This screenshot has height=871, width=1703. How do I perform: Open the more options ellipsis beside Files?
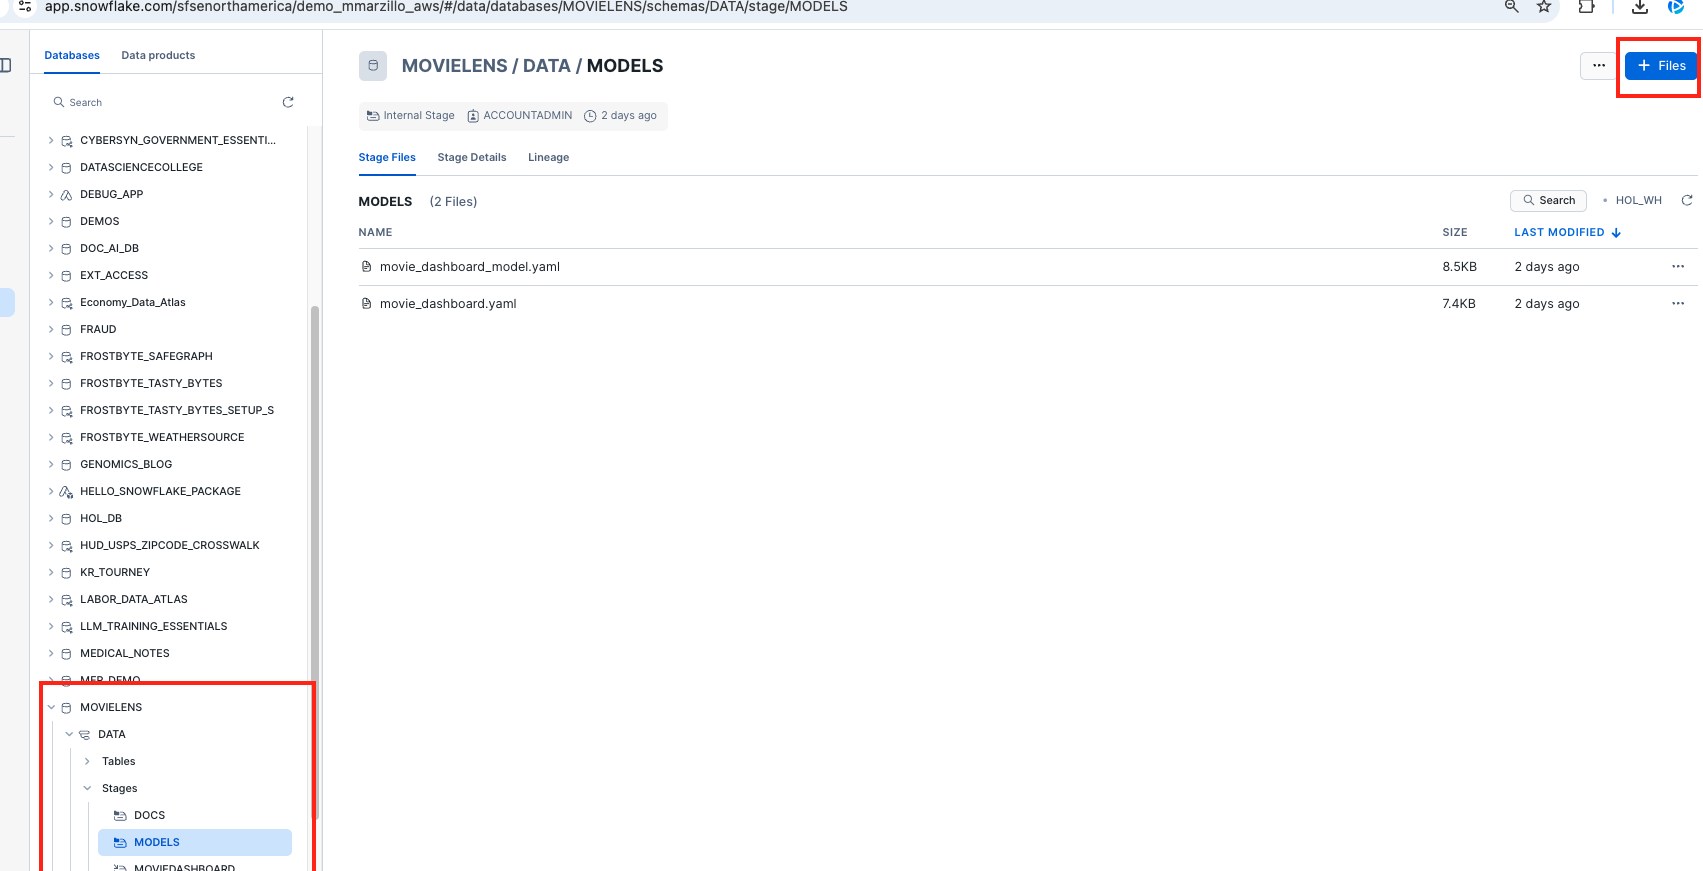point(1599,66)
